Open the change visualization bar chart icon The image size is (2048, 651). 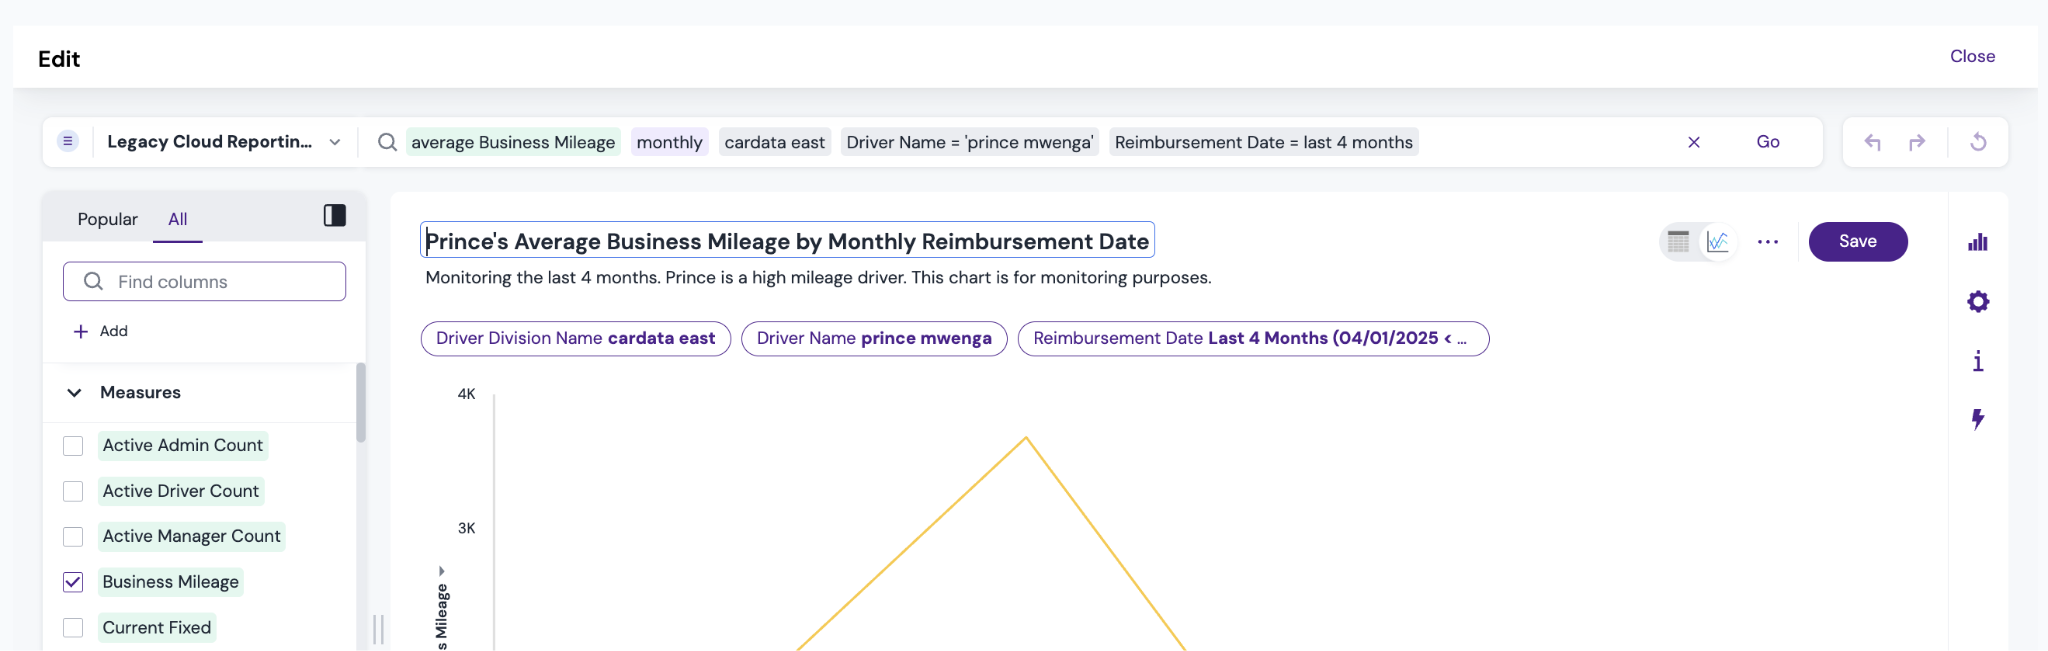[1978, 242]
